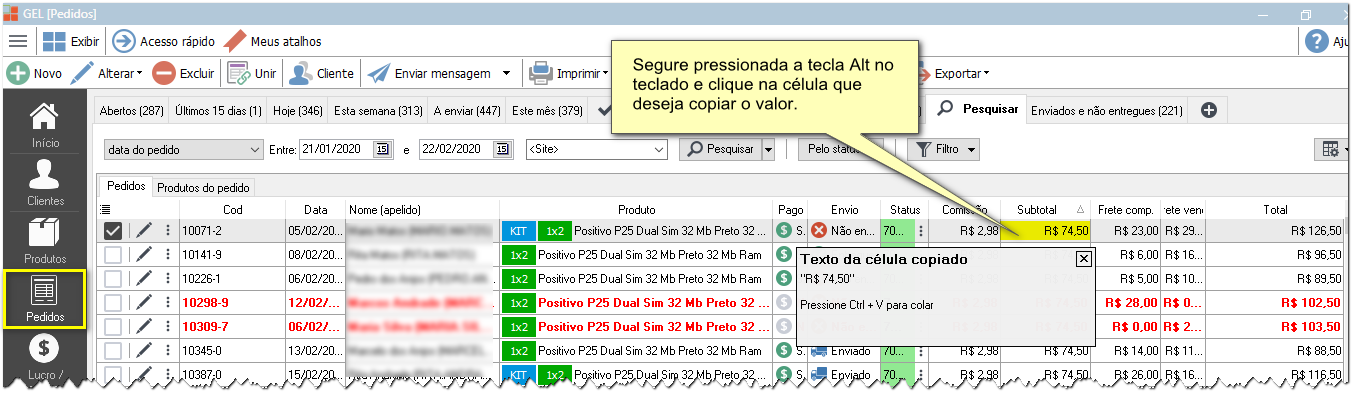
Task: Check the checkbox for order 10298-9
Action: (113, 302)
